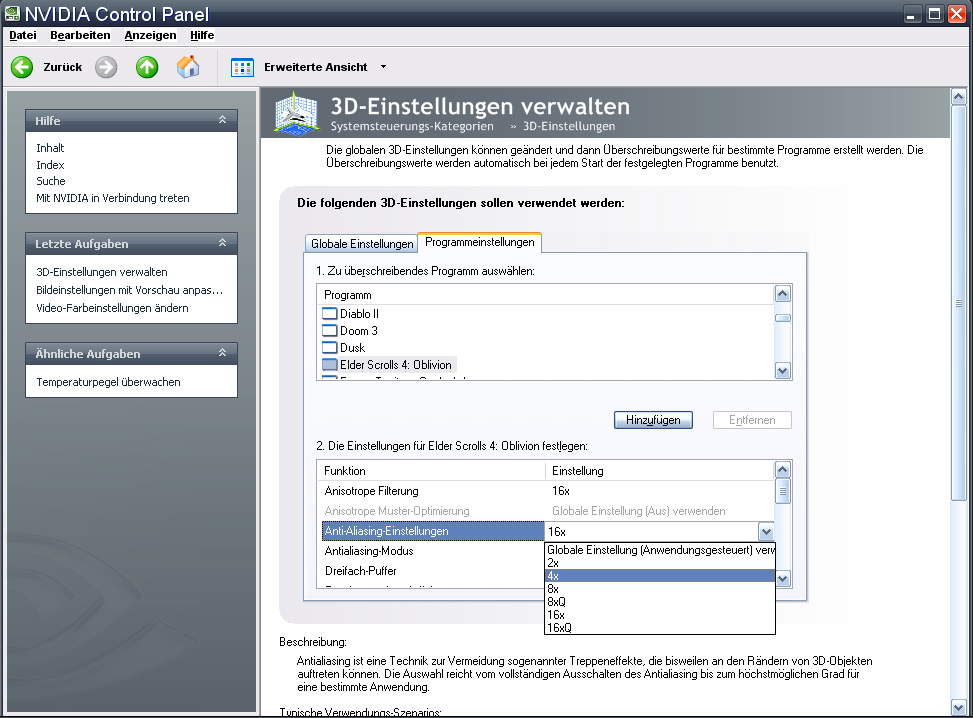Open Inhalt help link
973x718 pixels.
point(50,148)
